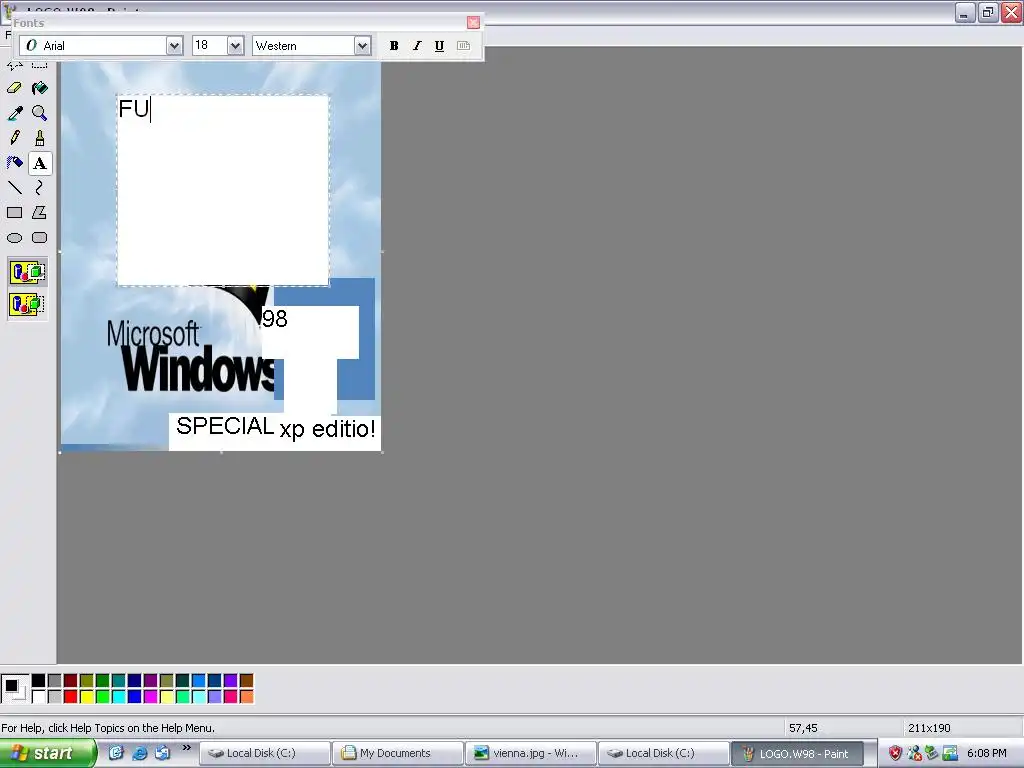This screenshot has height=768, width=1024.
Task: Select the Curve tool
Action: 40,188
